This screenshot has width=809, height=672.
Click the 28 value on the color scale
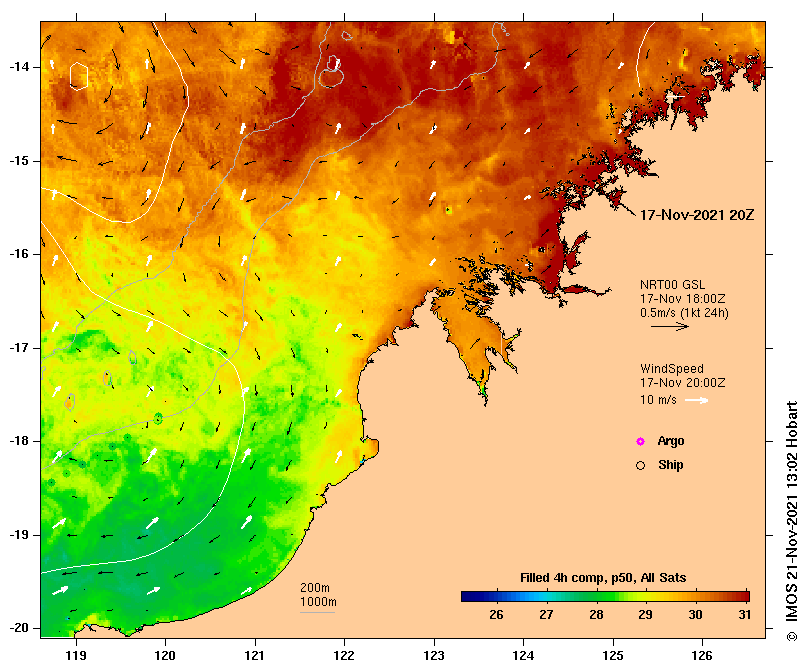point(596,615)
